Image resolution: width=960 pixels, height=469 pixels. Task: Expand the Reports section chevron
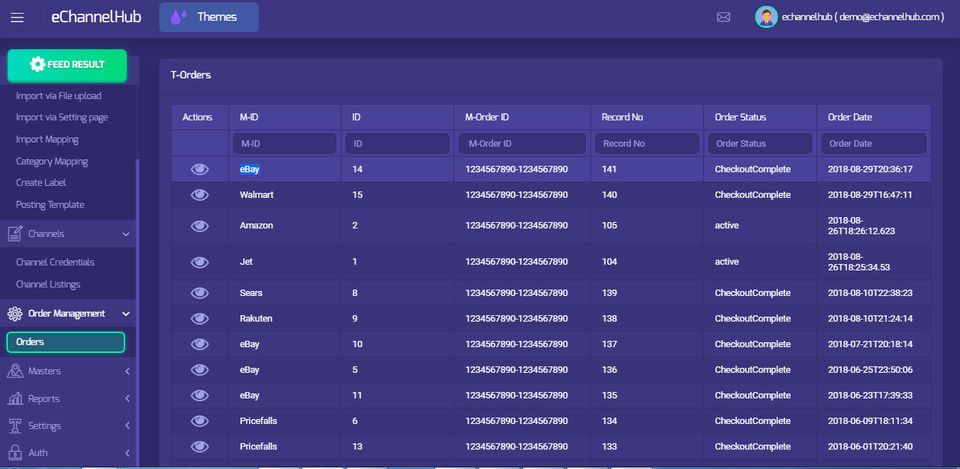point(127,399)
